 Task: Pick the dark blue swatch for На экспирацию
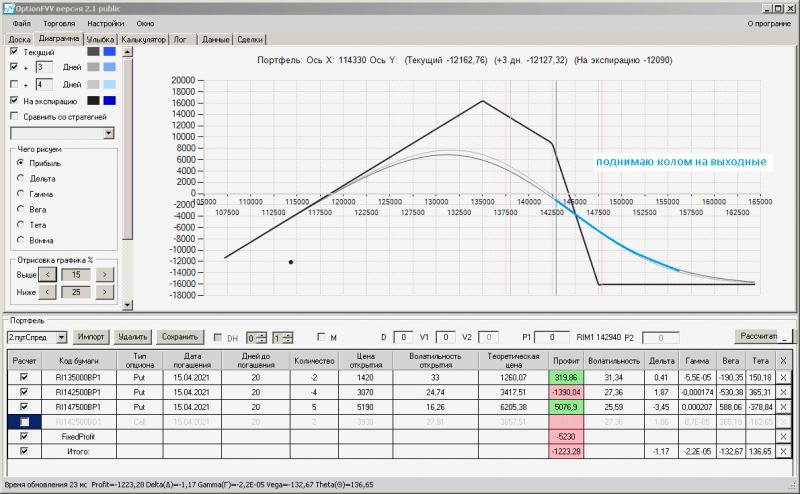(x=109, y=101)
